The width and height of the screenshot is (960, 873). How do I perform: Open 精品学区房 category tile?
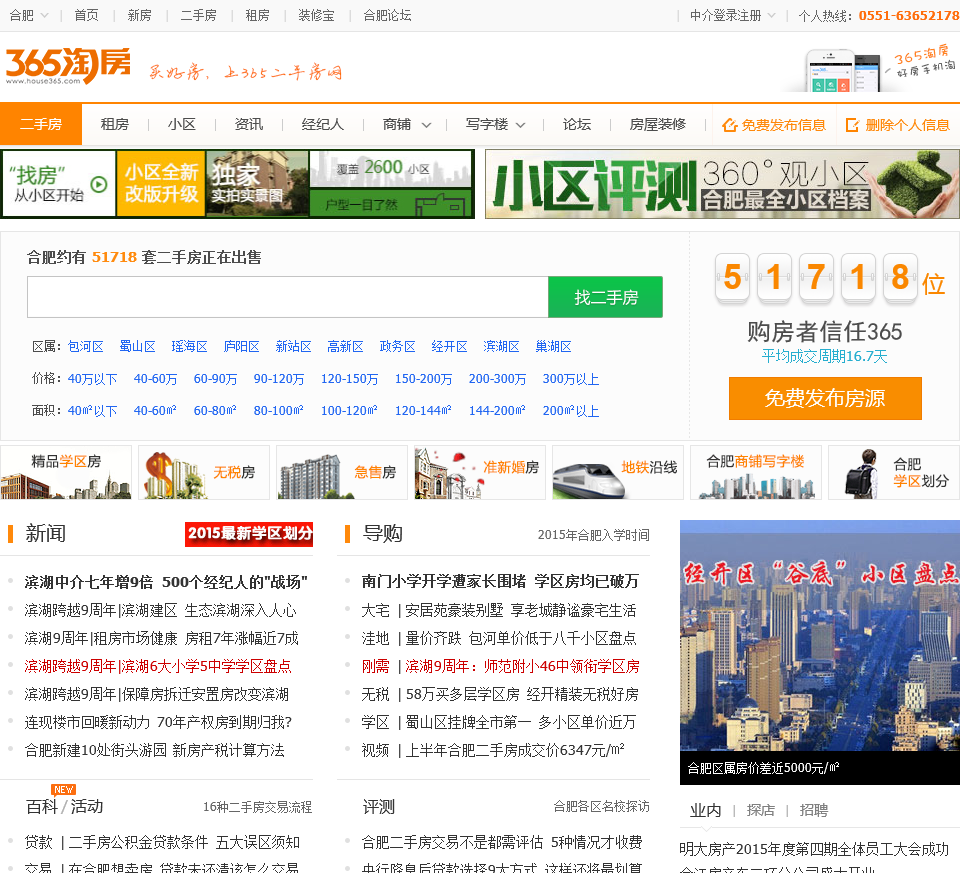tap(66, 473)
